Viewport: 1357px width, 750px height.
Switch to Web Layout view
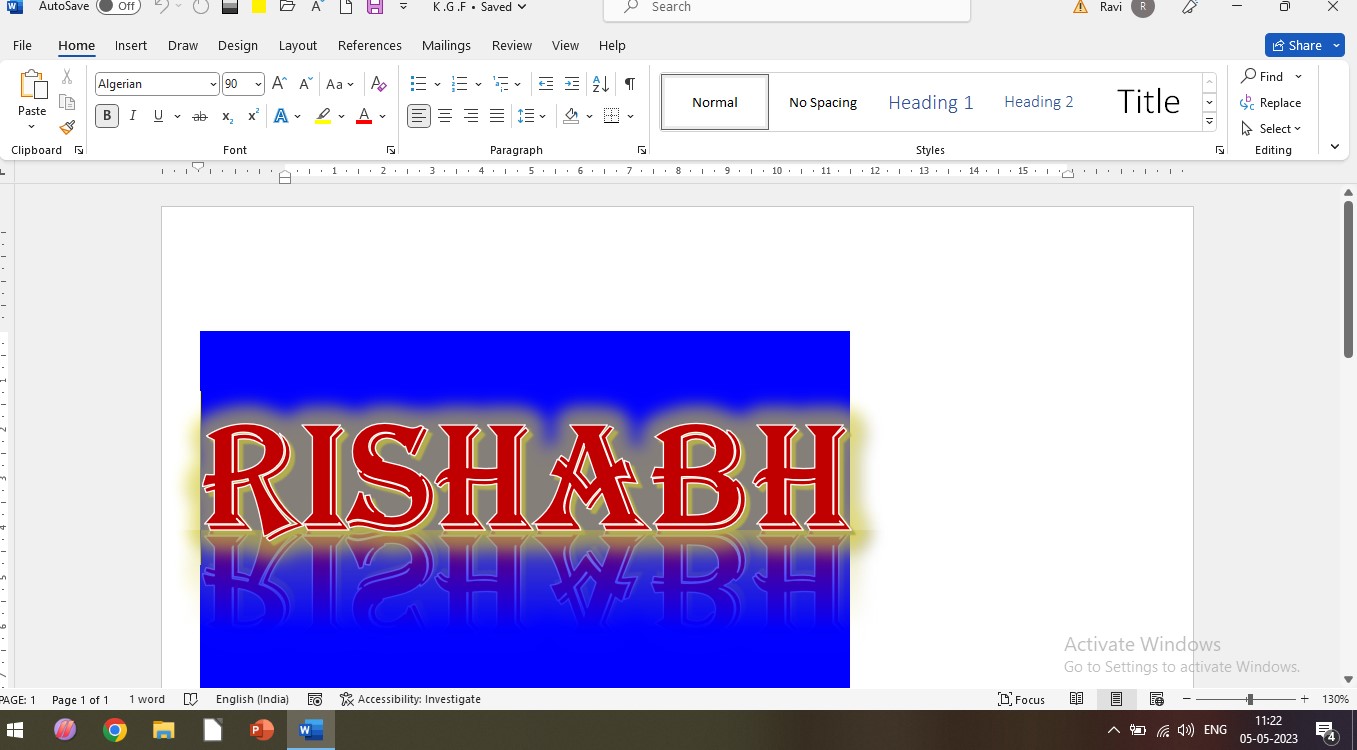[1156, 699]
